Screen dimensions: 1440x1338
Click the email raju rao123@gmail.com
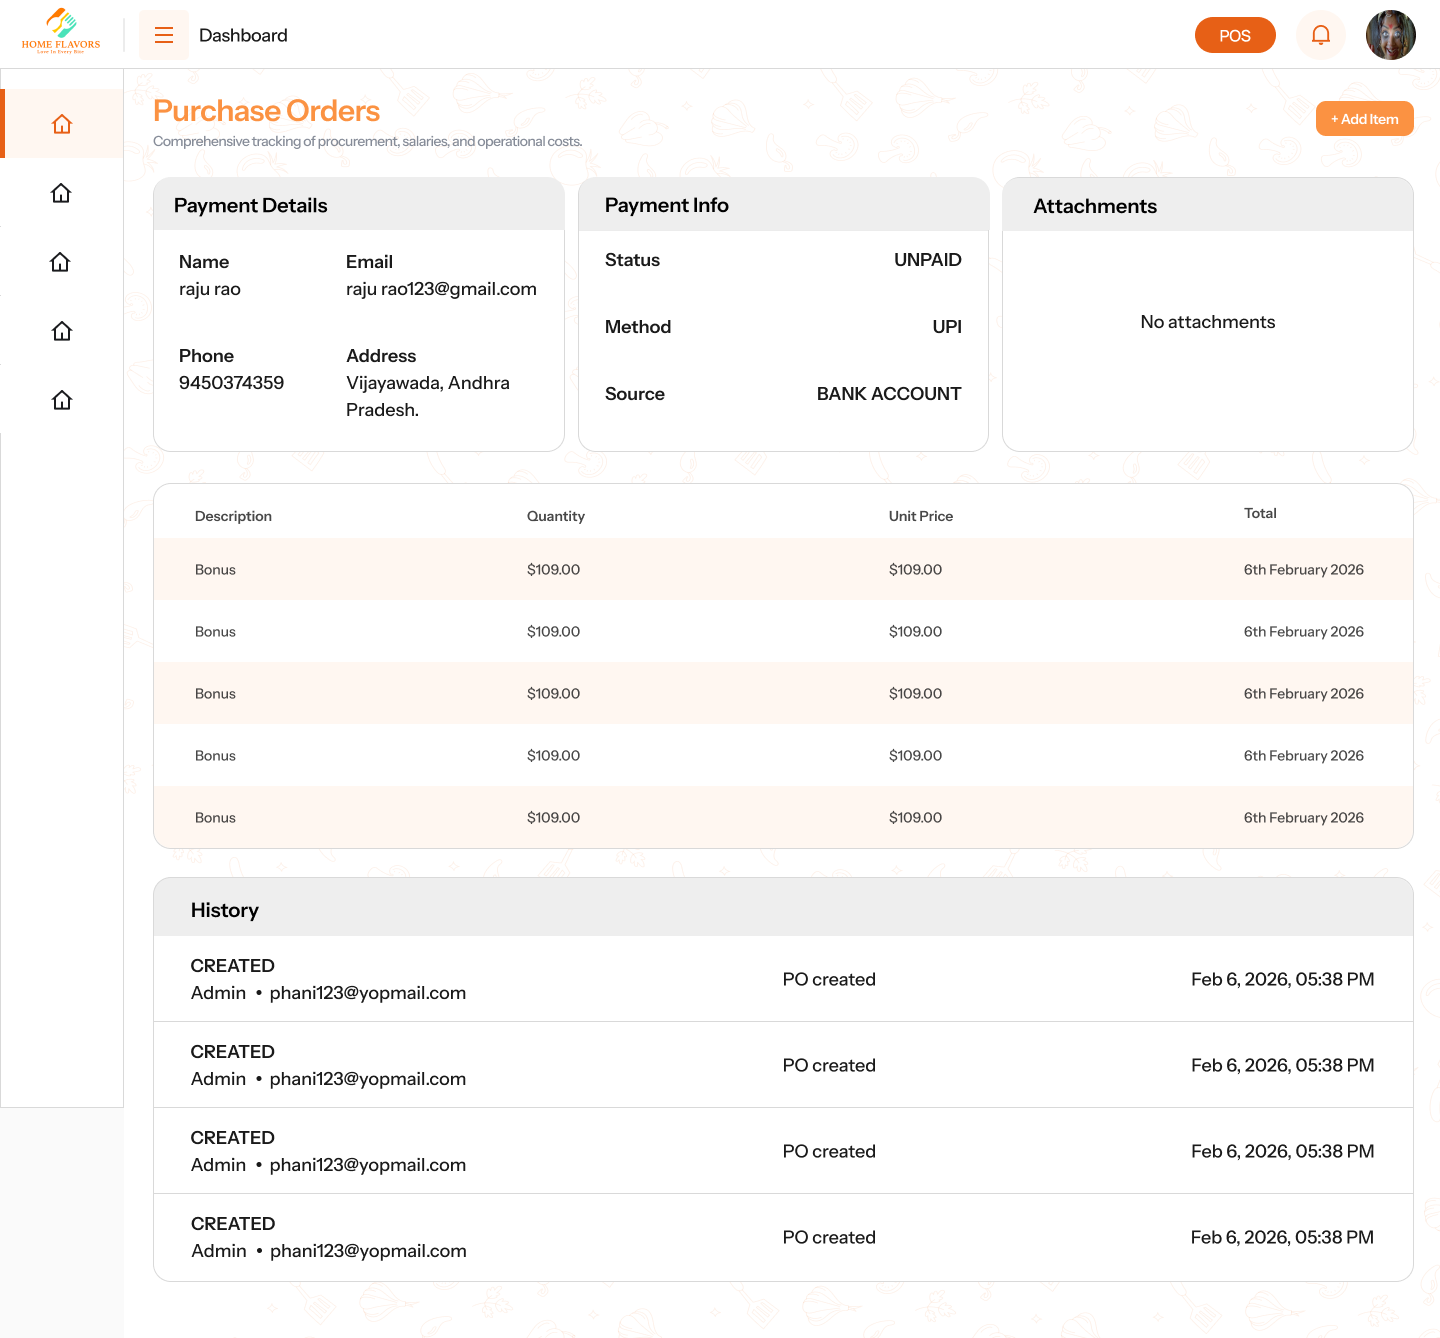[x=441, y=289]
